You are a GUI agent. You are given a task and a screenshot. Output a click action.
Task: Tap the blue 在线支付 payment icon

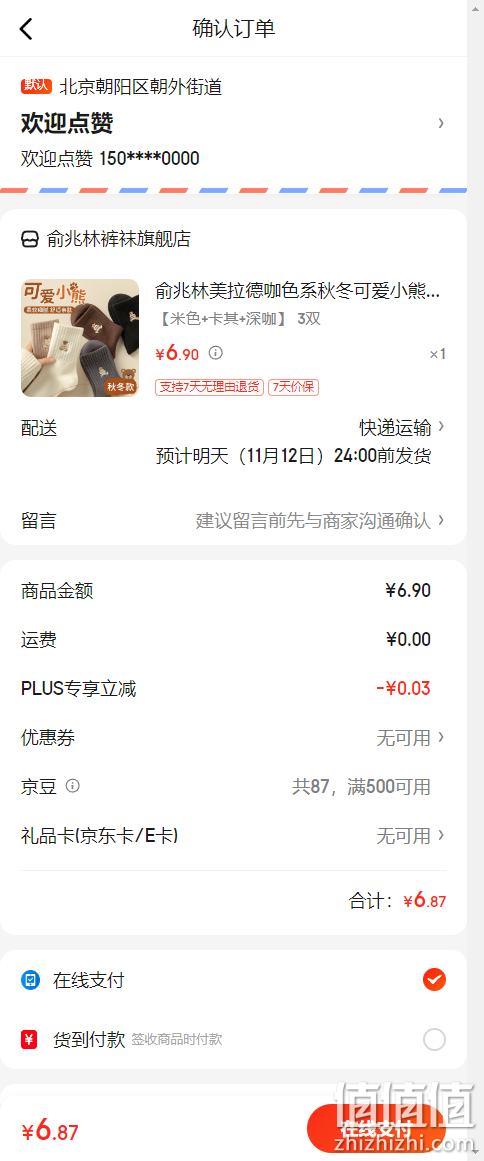tap(30, 980)
